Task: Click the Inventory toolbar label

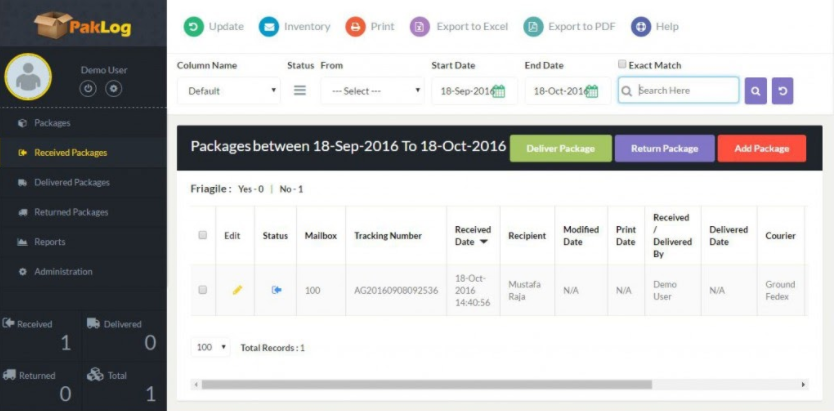Action: 307,27
